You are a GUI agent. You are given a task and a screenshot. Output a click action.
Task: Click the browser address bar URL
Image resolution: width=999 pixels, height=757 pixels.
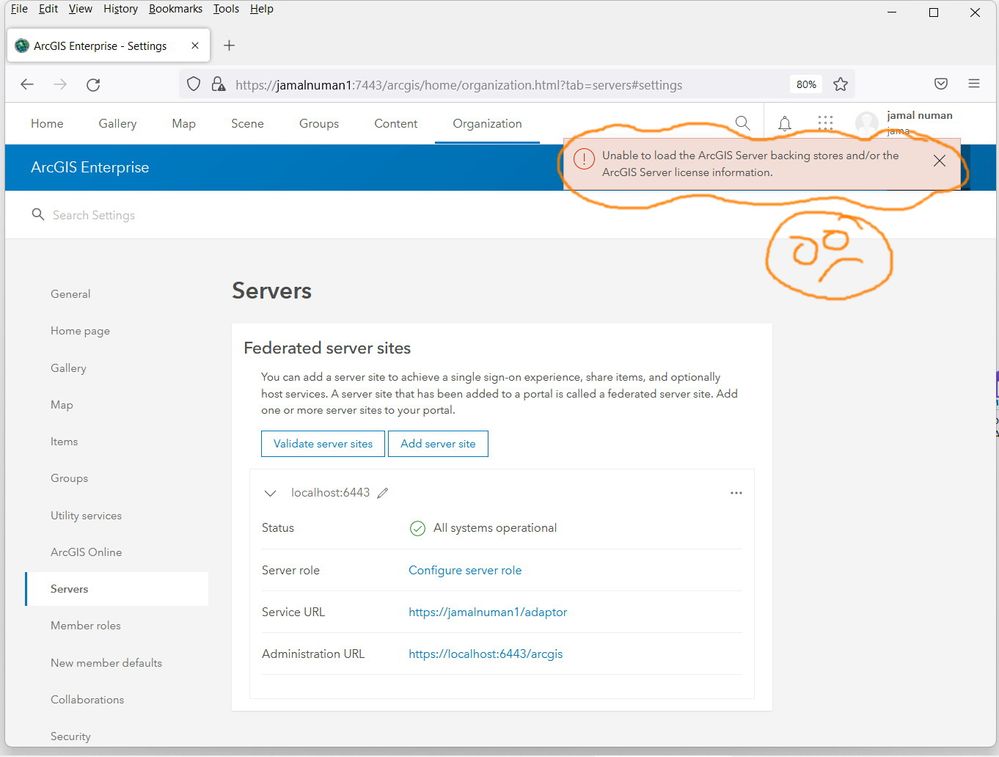click(459, 85)
